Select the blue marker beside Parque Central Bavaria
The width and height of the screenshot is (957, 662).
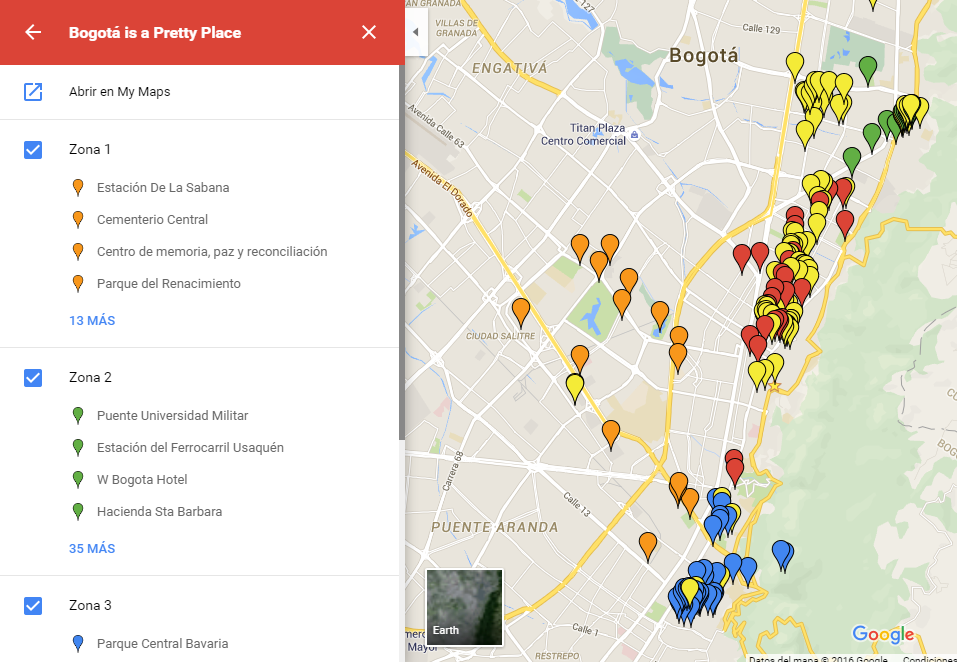click(x=77, y=643)
